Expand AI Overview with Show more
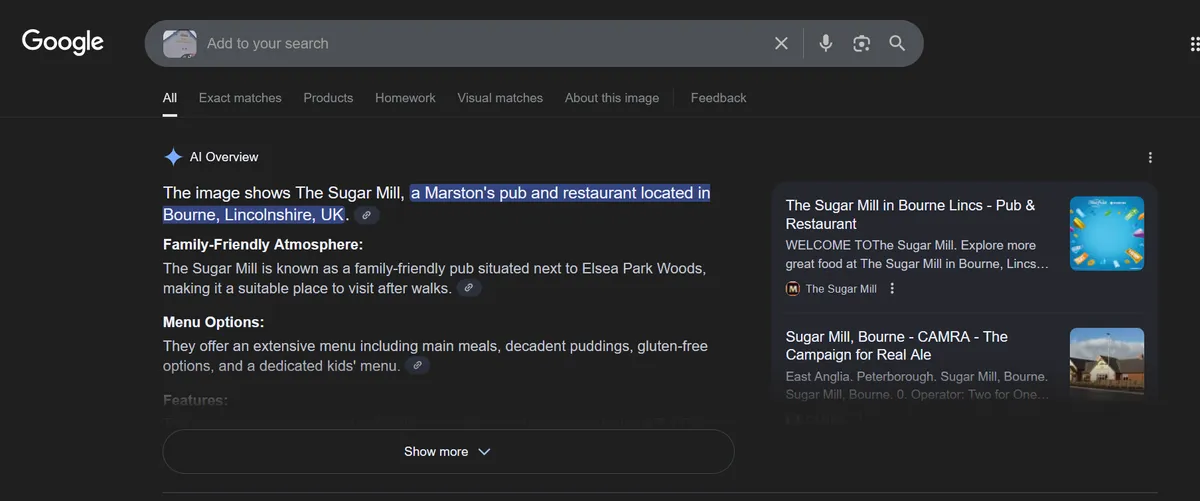Screen dimensions: 1200x501 tap(448, 452)
